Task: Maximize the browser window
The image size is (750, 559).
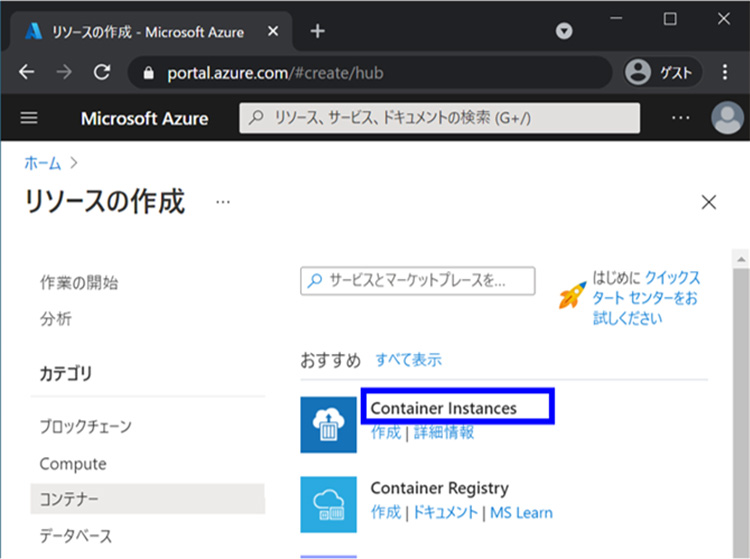Action: (x=670, y=19)
